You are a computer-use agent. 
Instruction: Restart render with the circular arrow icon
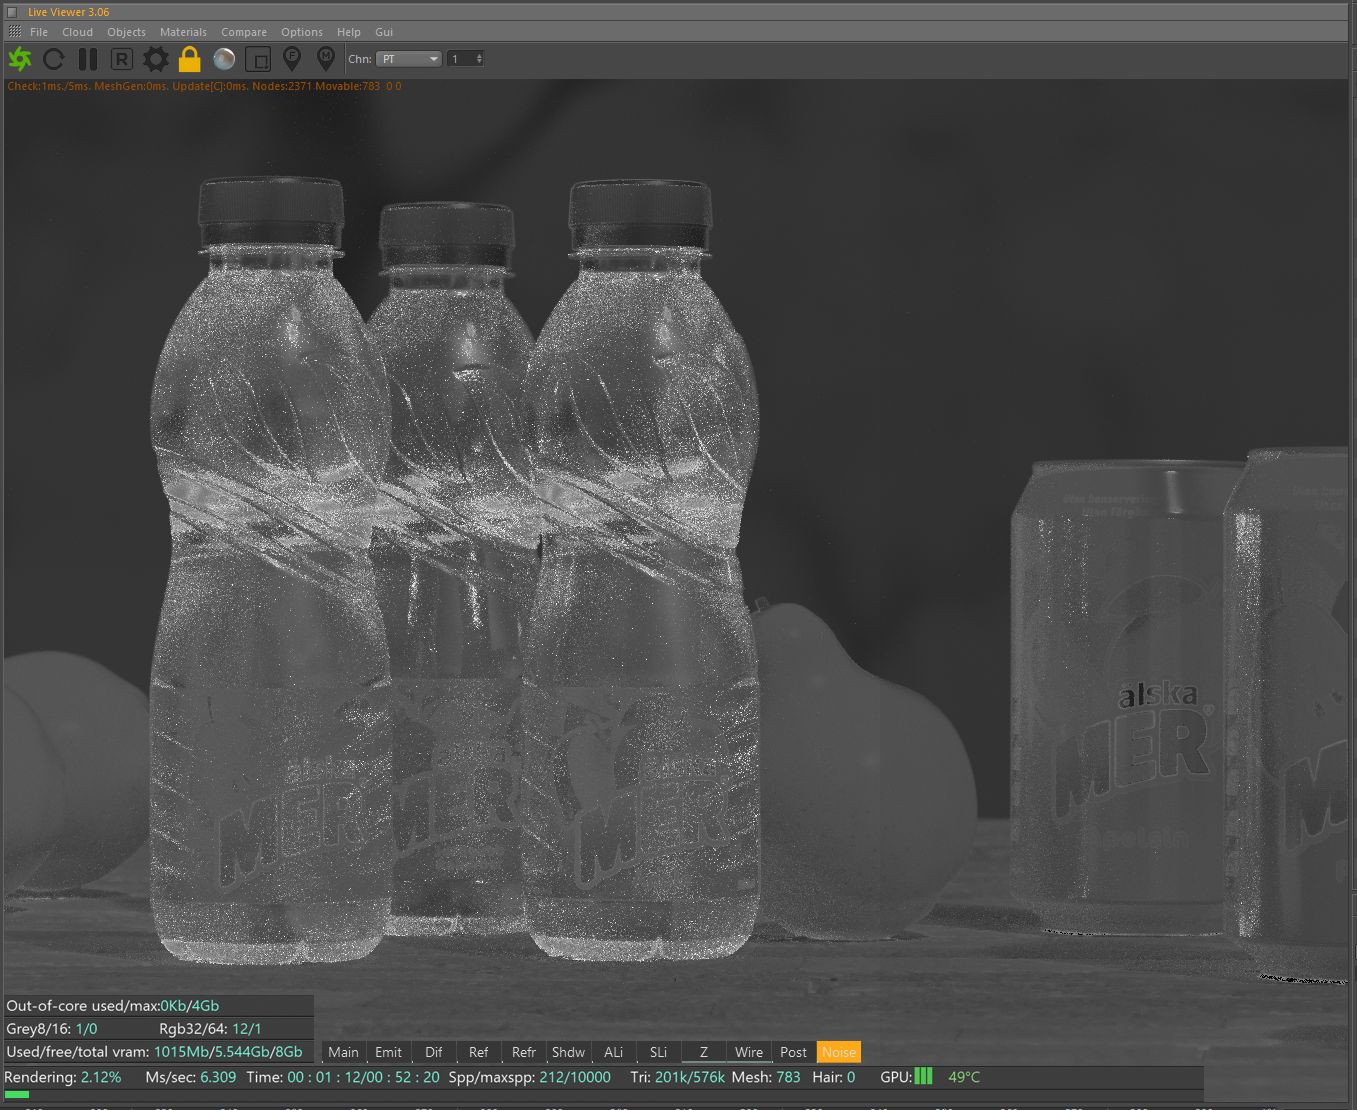[54, 59]
